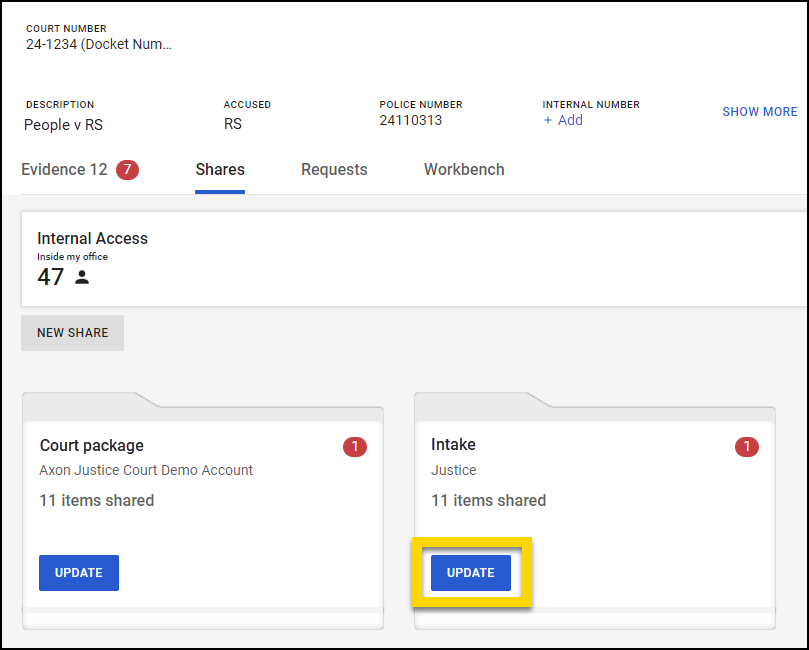Expand case details with SHOW MORE
The width and height of the screenshot is (809, 650).
coord(759,112)
